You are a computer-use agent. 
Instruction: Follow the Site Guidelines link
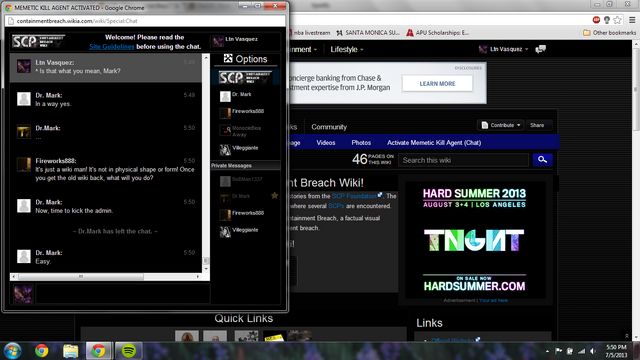pyautogui.click(x=112, y=47)
